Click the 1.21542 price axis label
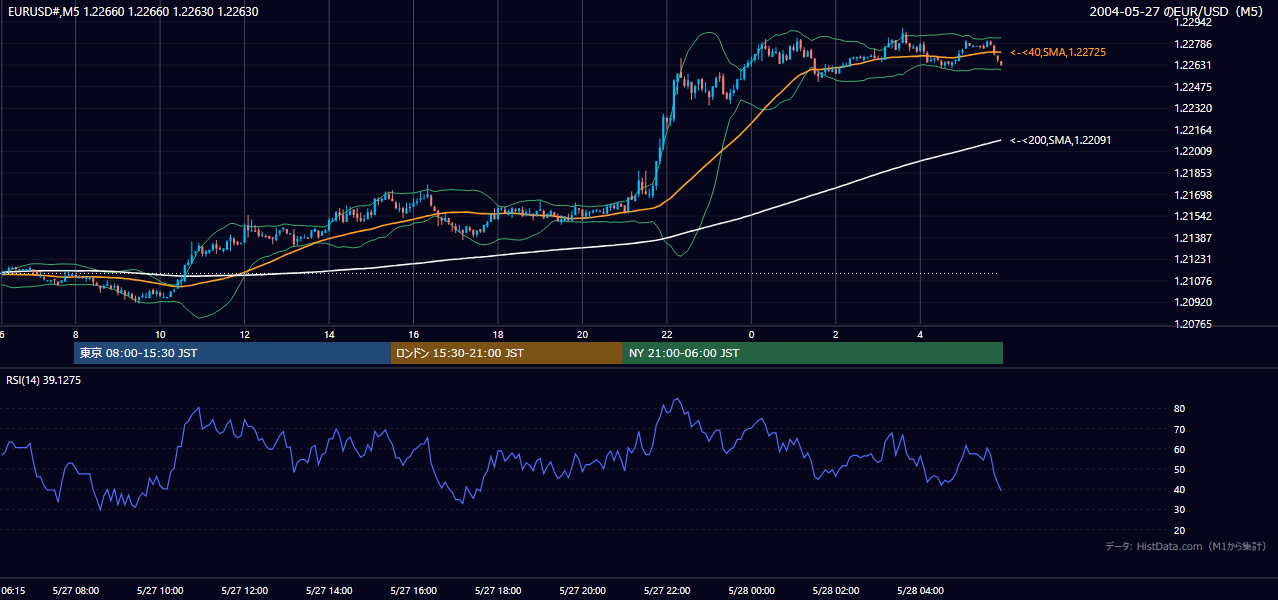 point(1194,216)
